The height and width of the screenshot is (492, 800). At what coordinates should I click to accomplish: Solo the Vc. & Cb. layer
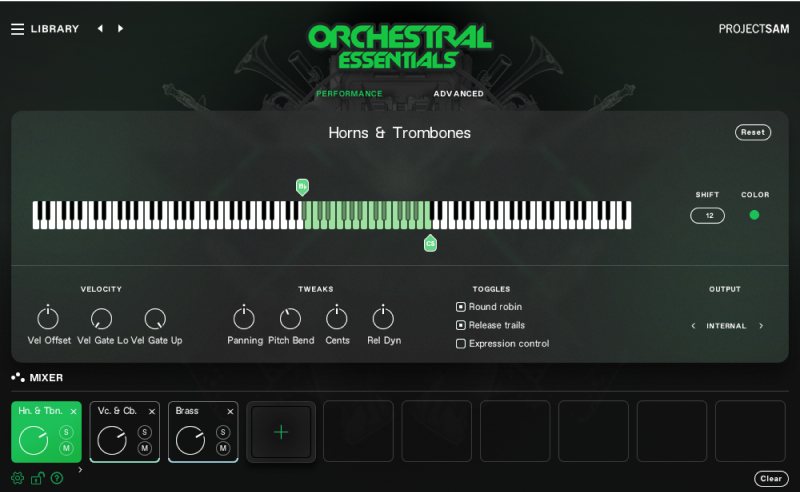[x=144, y=432]
